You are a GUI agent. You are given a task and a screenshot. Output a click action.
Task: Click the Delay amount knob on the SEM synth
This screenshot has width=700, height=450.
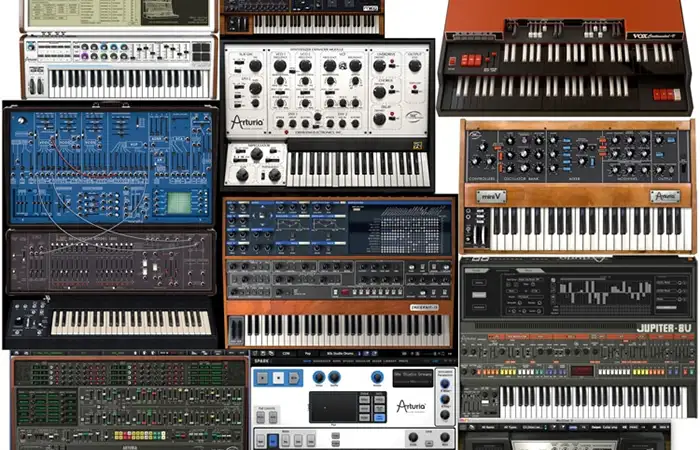tap(379, 119)
